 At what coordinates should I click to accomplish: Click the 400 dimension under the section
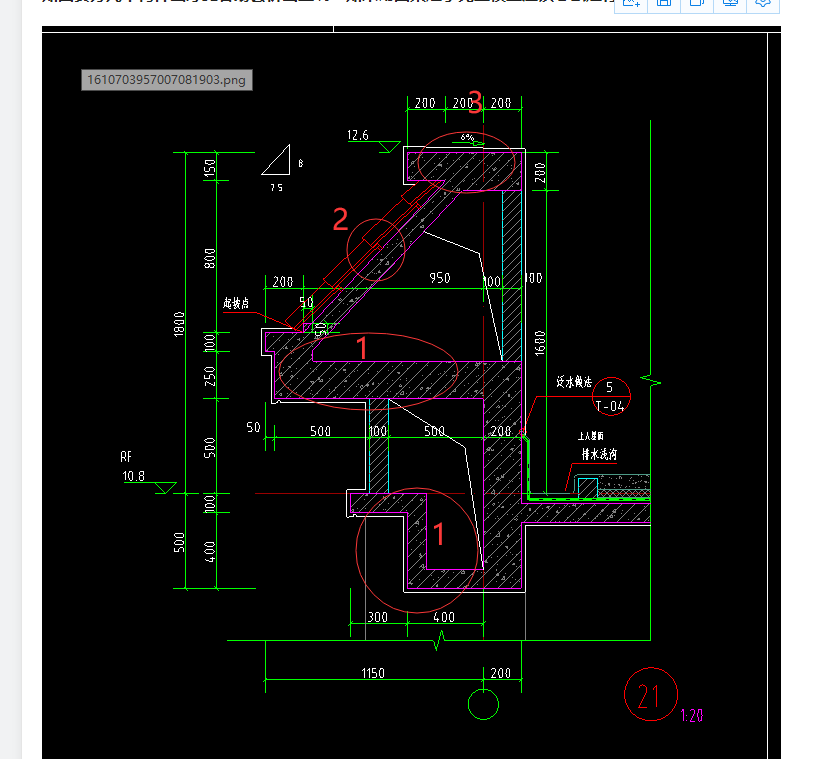[444, 617]
